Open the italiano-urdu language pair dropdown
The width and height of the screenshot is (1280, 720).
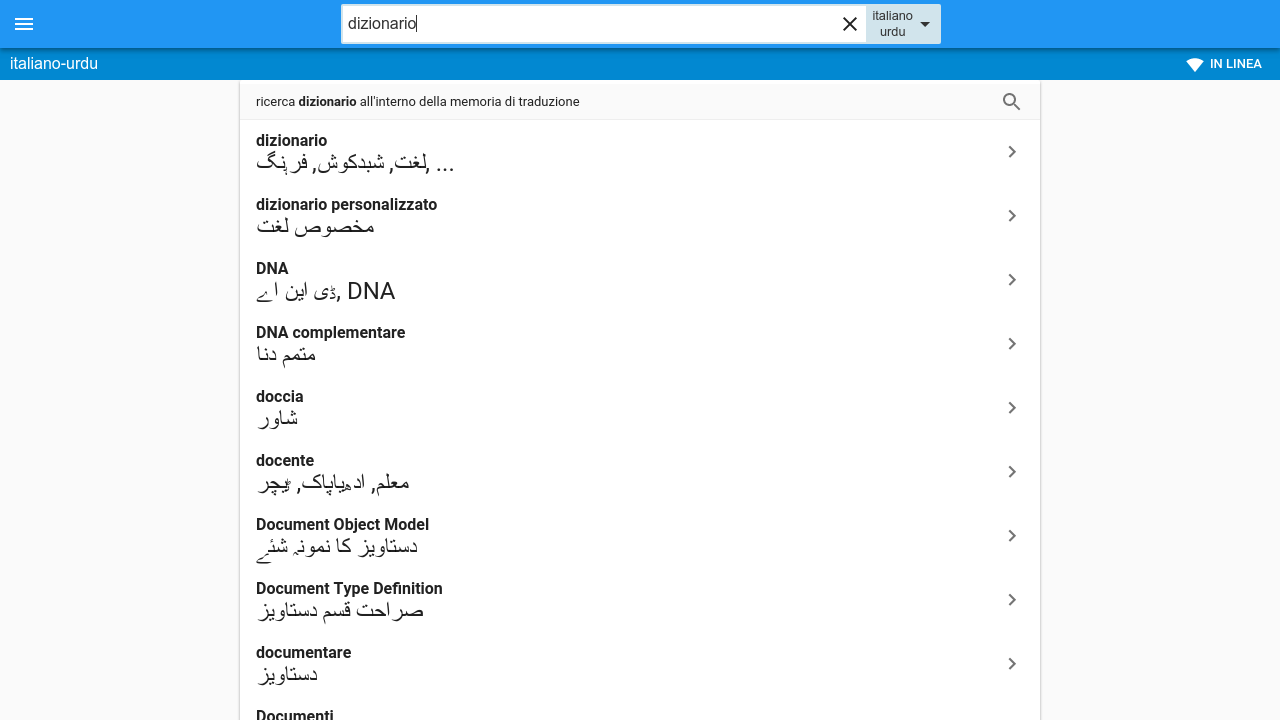click(903, 24)
